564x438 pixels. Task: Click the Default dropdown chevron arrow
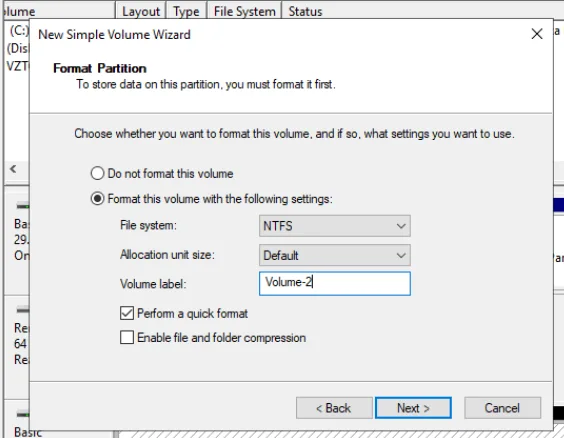(x=401, y=256)
